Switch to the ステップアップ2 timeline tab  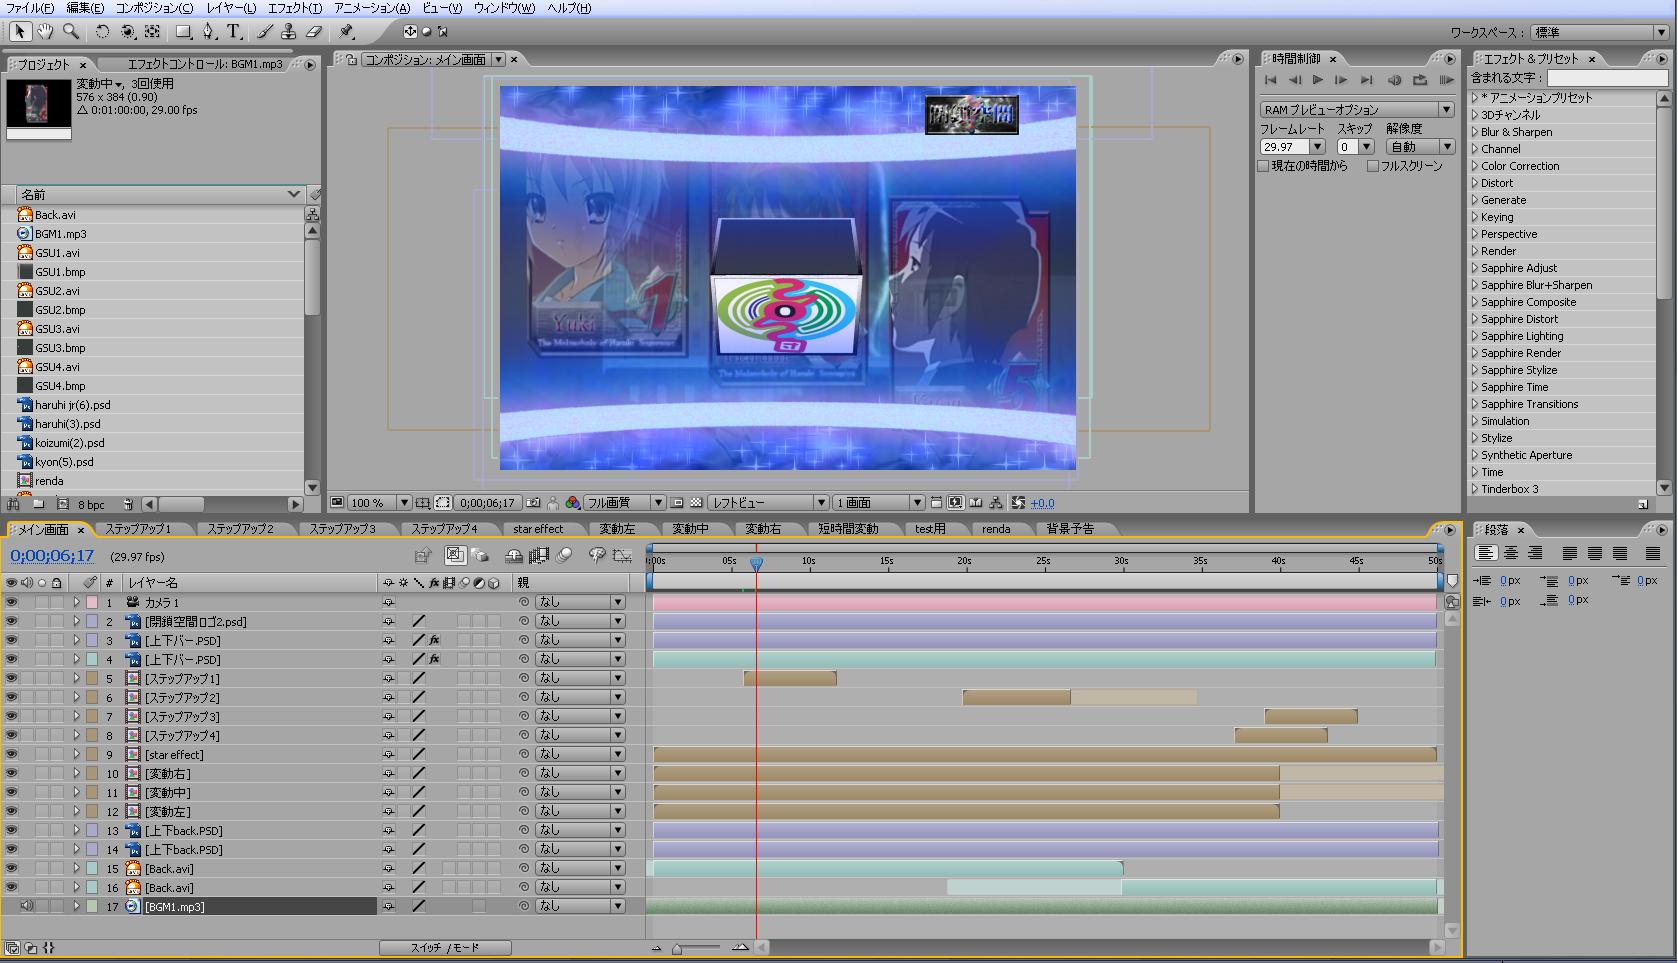point(240,529)
